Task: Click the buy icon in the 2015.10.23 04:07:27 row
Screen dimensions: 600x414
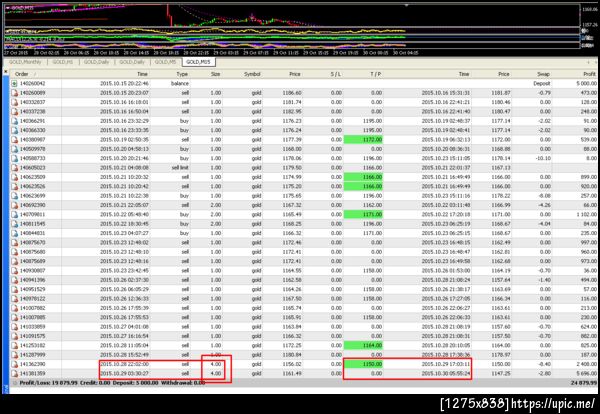Action: [15, 233]
